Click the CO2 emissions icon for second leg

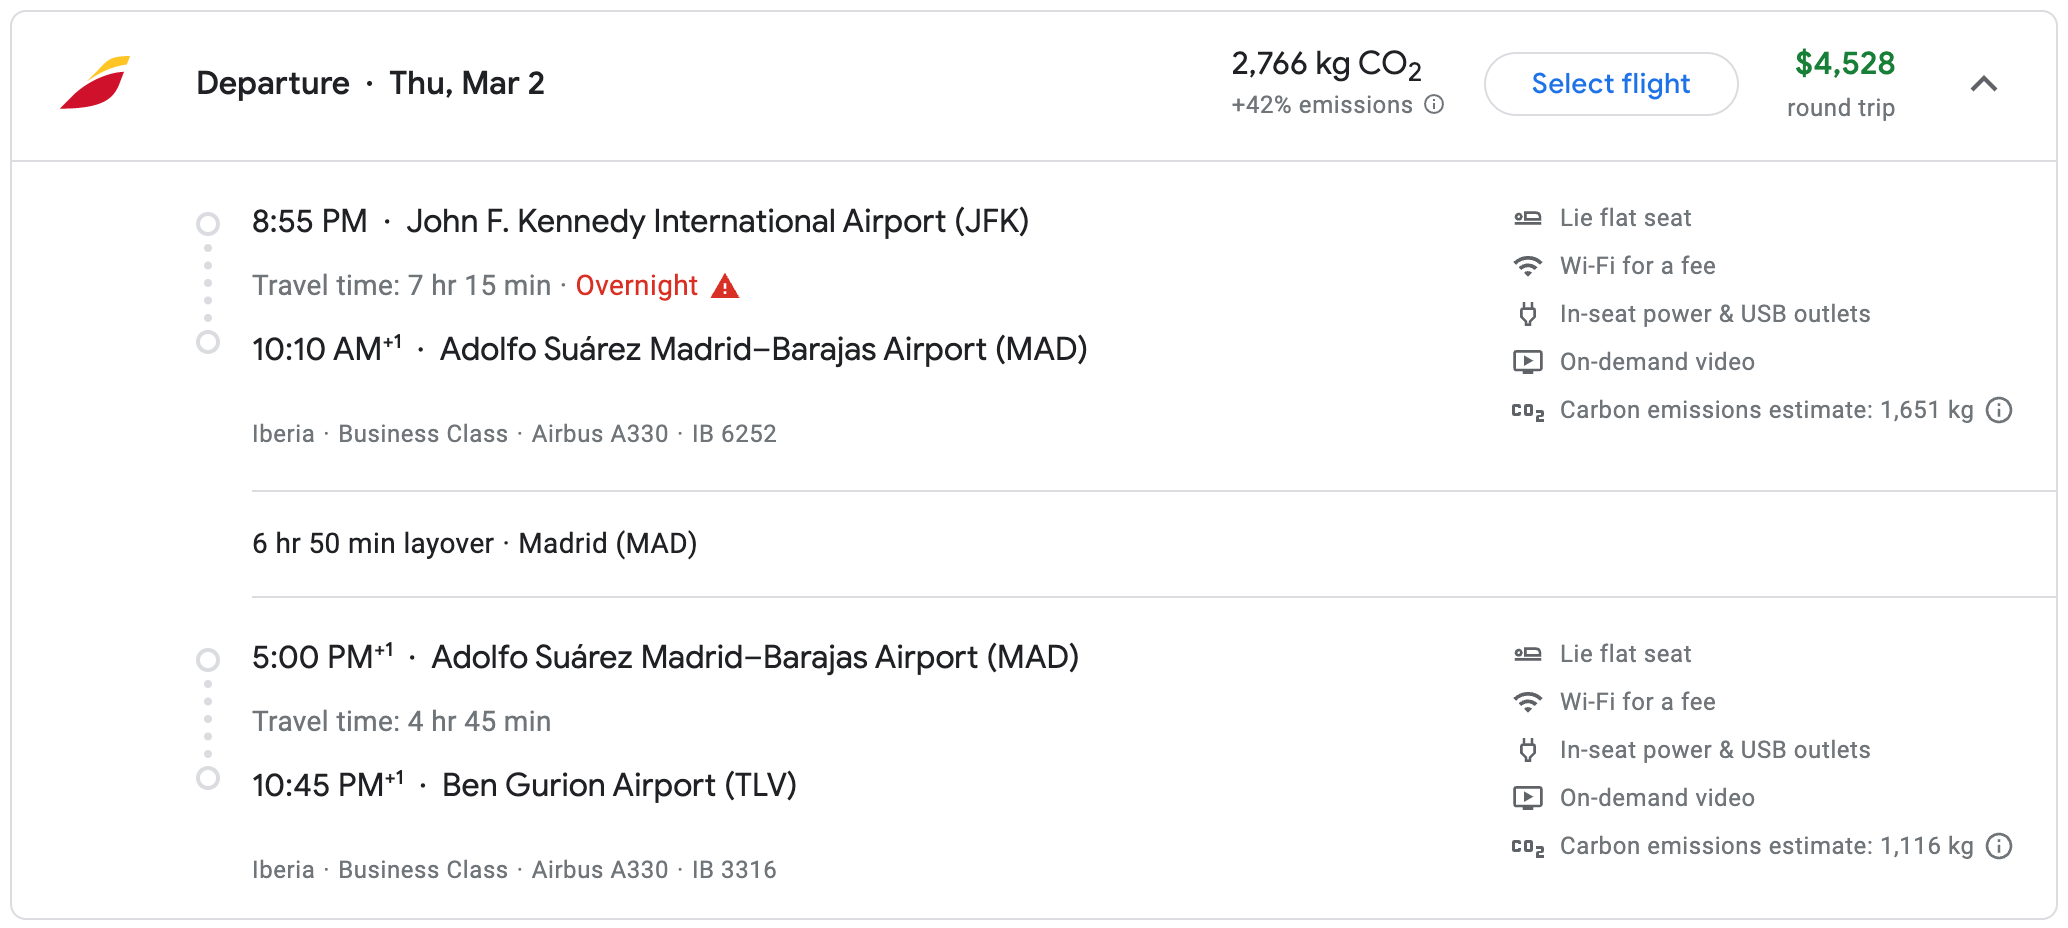1527,845
